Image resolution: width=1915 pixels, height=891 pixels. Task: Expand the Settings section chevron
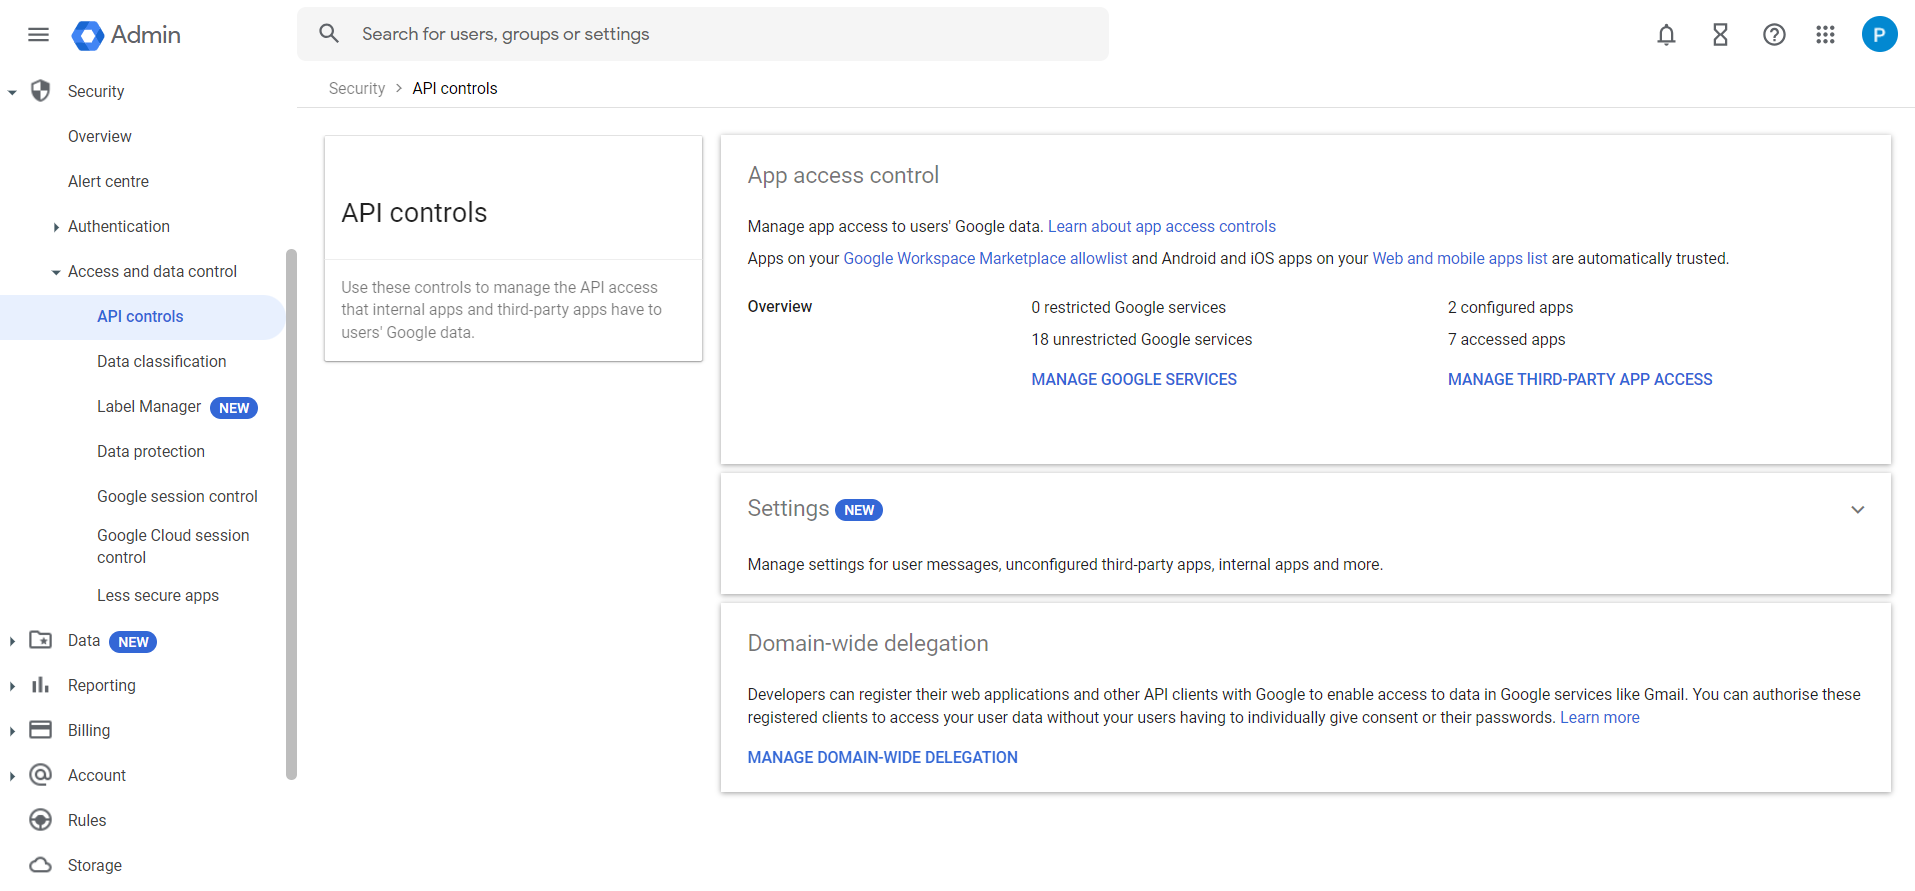pyautogui.click(x=1857, y=510)
